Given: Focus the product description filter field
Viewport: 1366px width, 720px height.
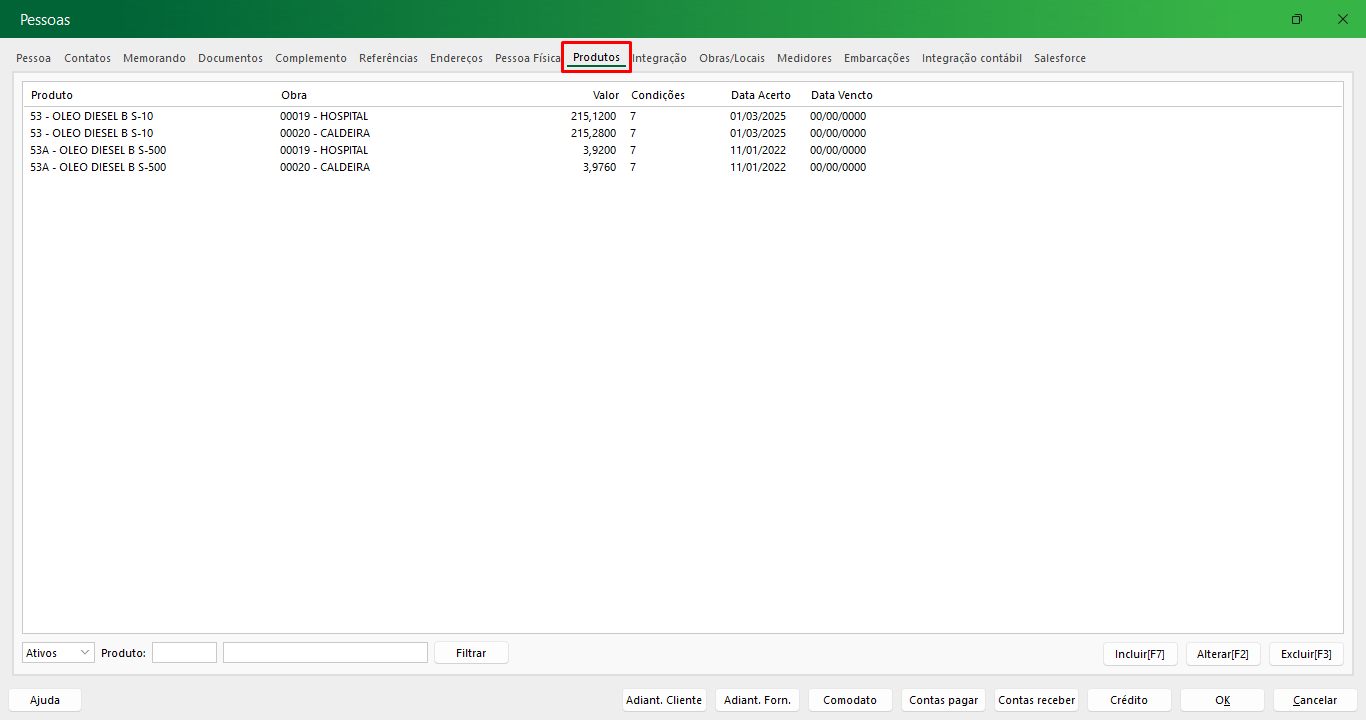Looking at the screenshot, I should pos(325,653).
